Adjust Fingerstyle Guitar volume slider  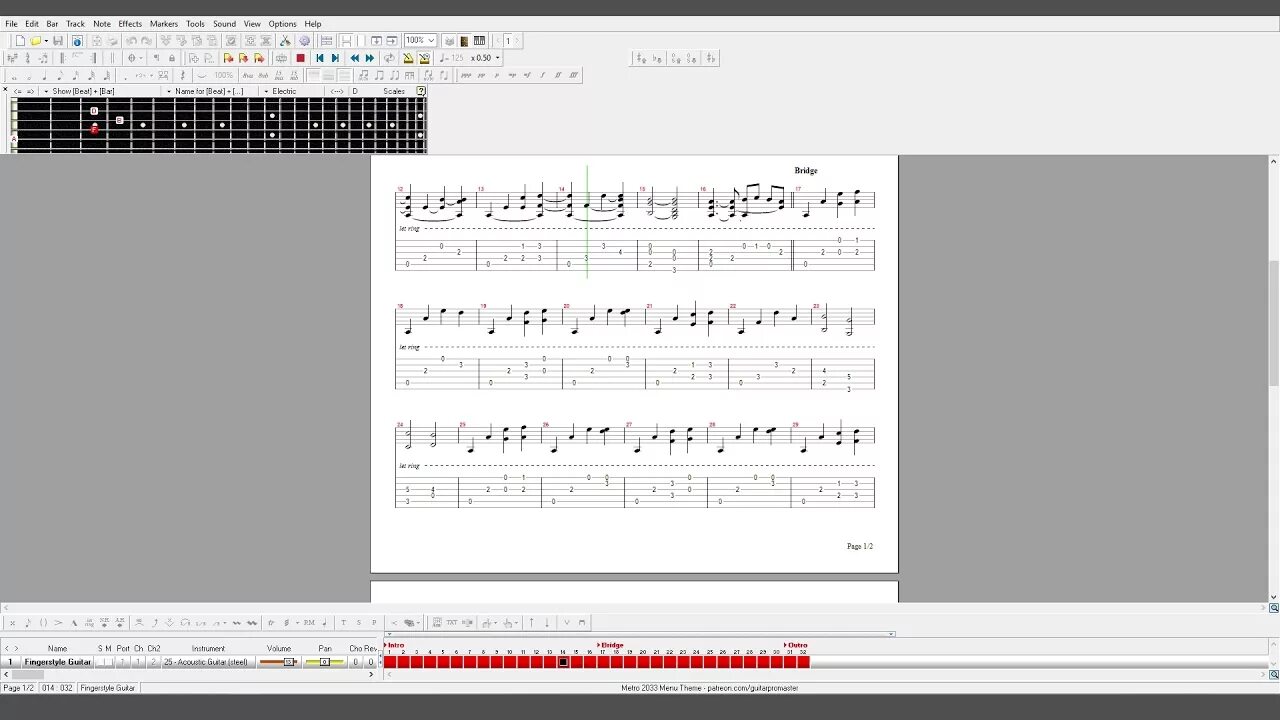[279, 662]
